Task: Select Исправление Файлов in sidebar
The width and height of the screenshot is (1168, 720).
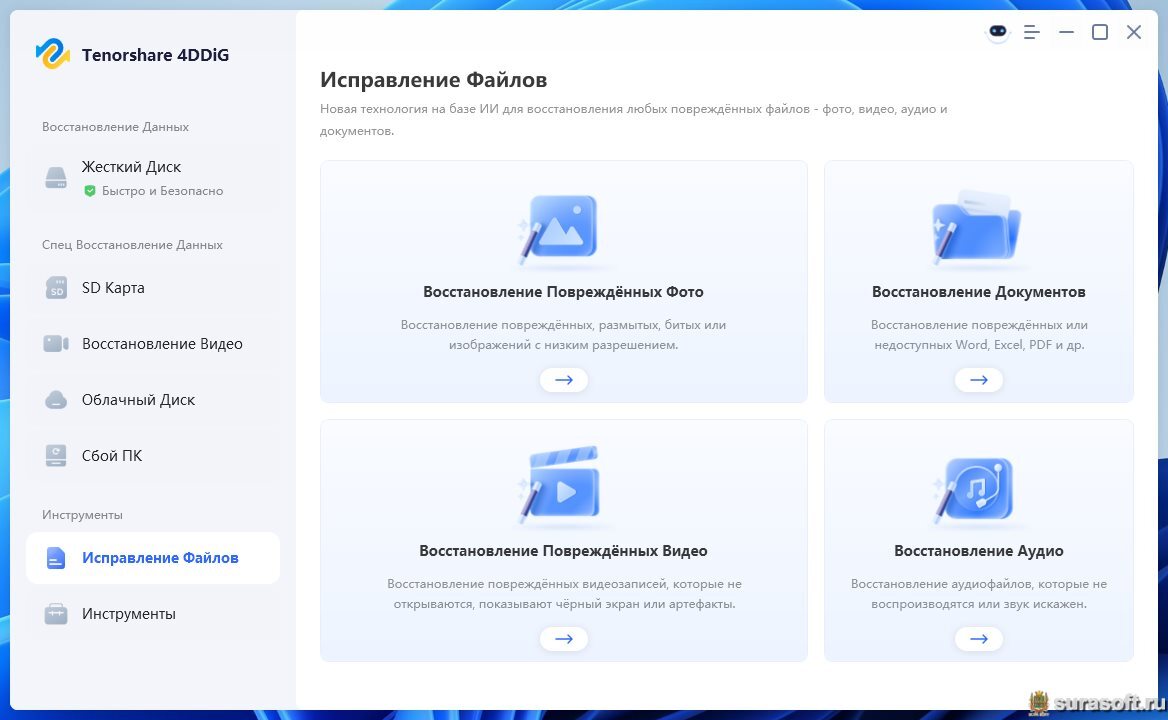Action: click(x=153, y=558)
